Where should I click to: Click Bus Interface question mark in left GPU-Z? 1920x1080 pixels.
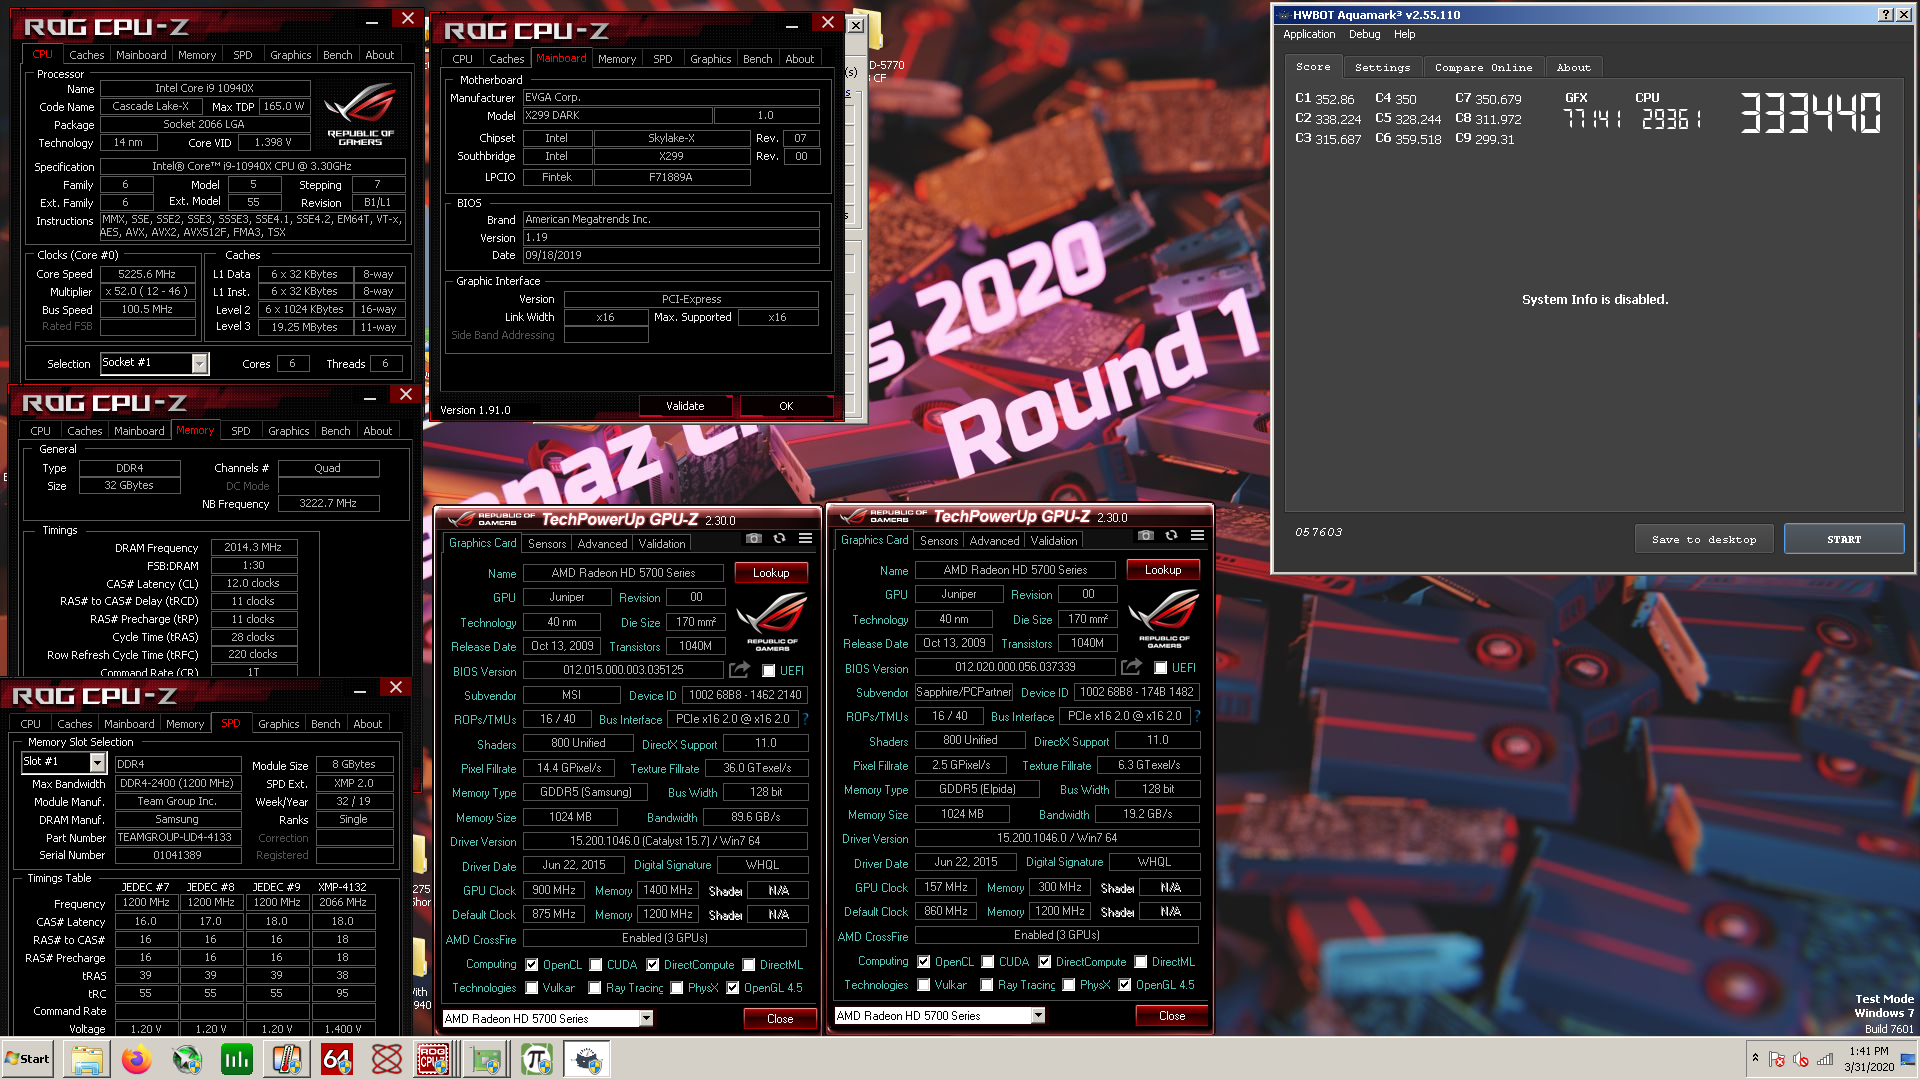[x=805, y=719]
